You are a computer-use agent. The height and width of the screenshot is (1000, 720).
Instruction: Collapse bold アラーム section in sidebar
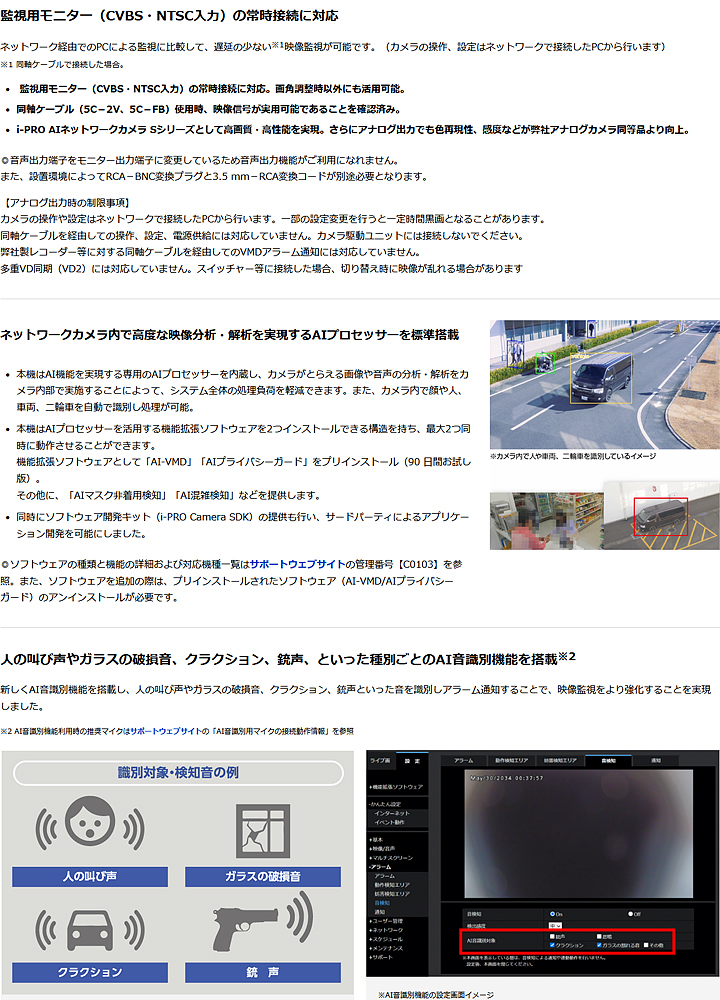click(x=381, y=867)
